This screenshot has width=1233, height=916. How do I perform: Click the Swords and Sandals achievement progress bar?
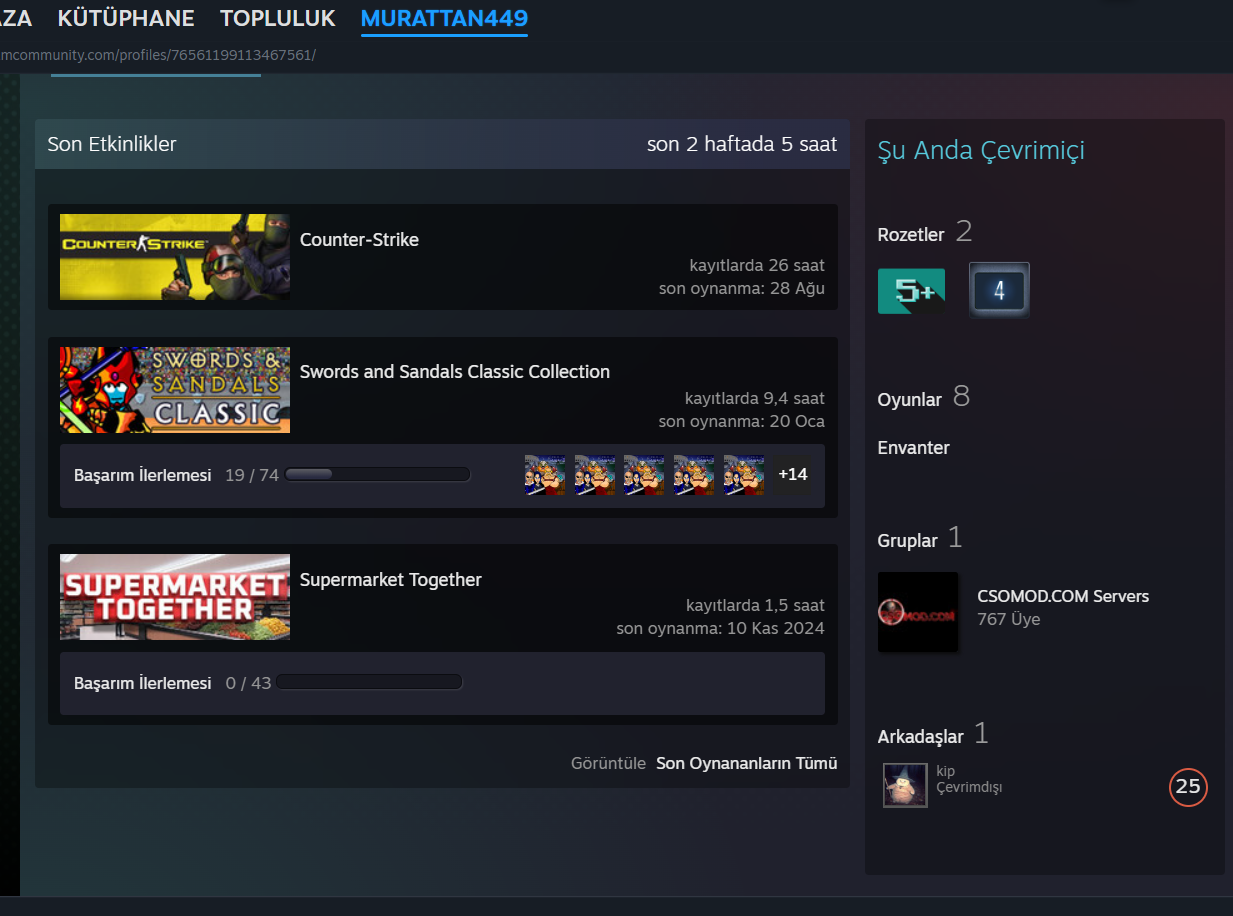click(x=377, y=475)
